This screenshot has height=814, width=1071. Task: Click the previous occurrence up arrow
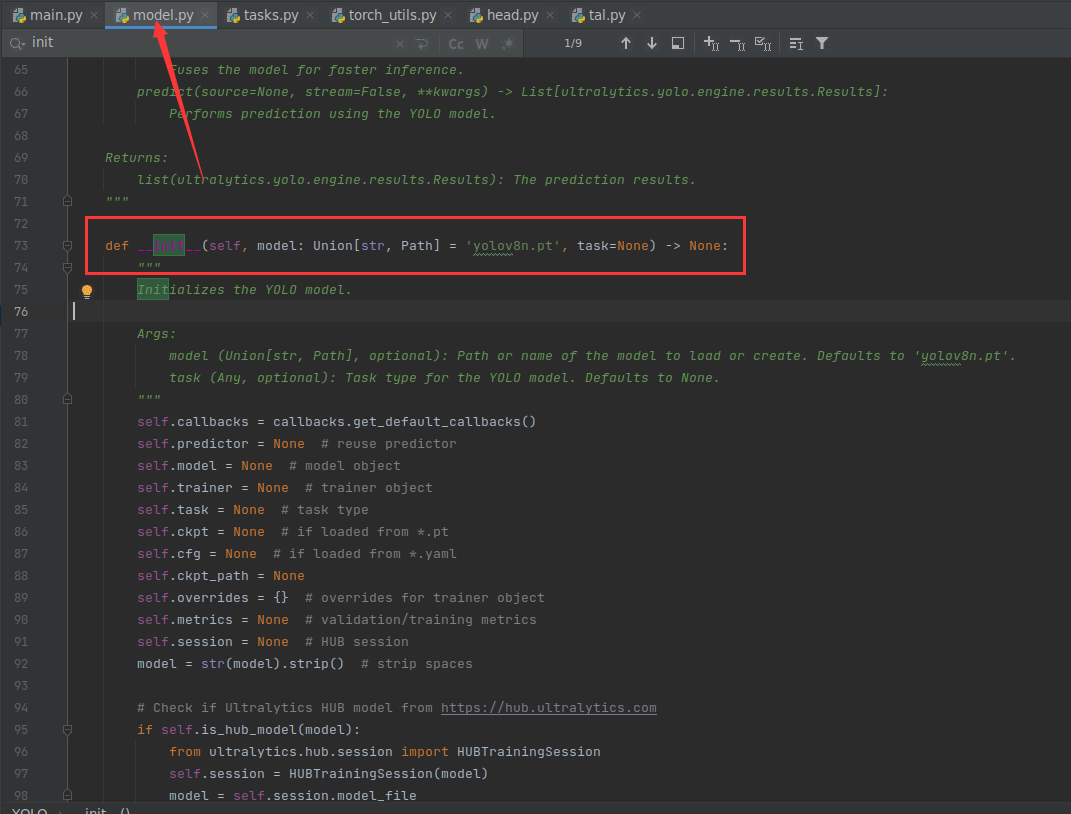click(626, 43)
